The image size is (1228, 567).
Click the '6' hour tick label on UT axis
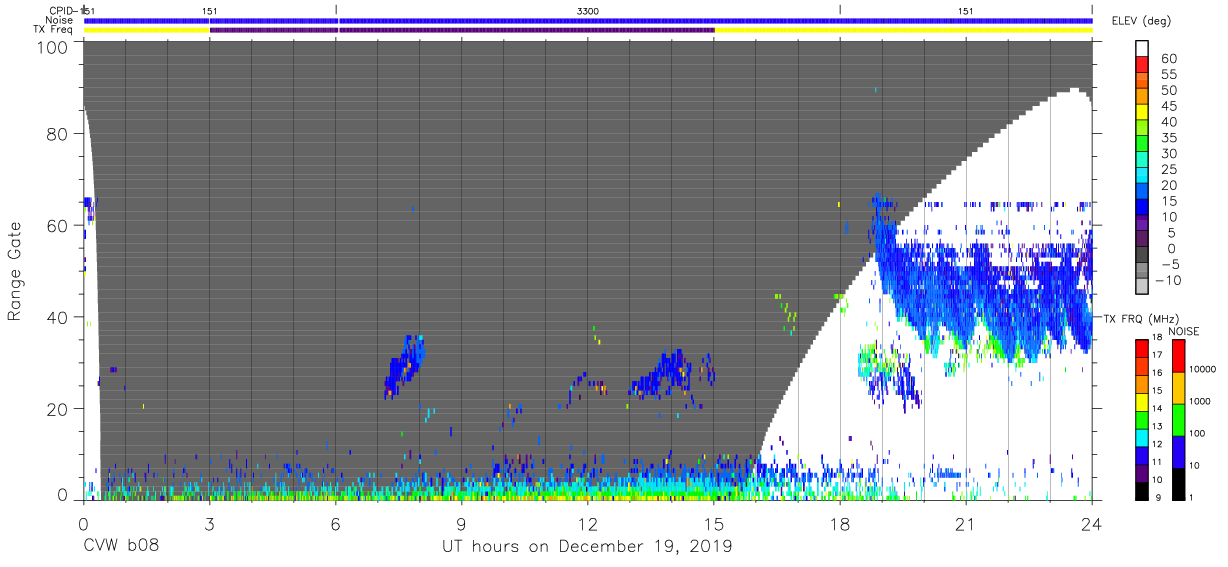click(335, 523)
